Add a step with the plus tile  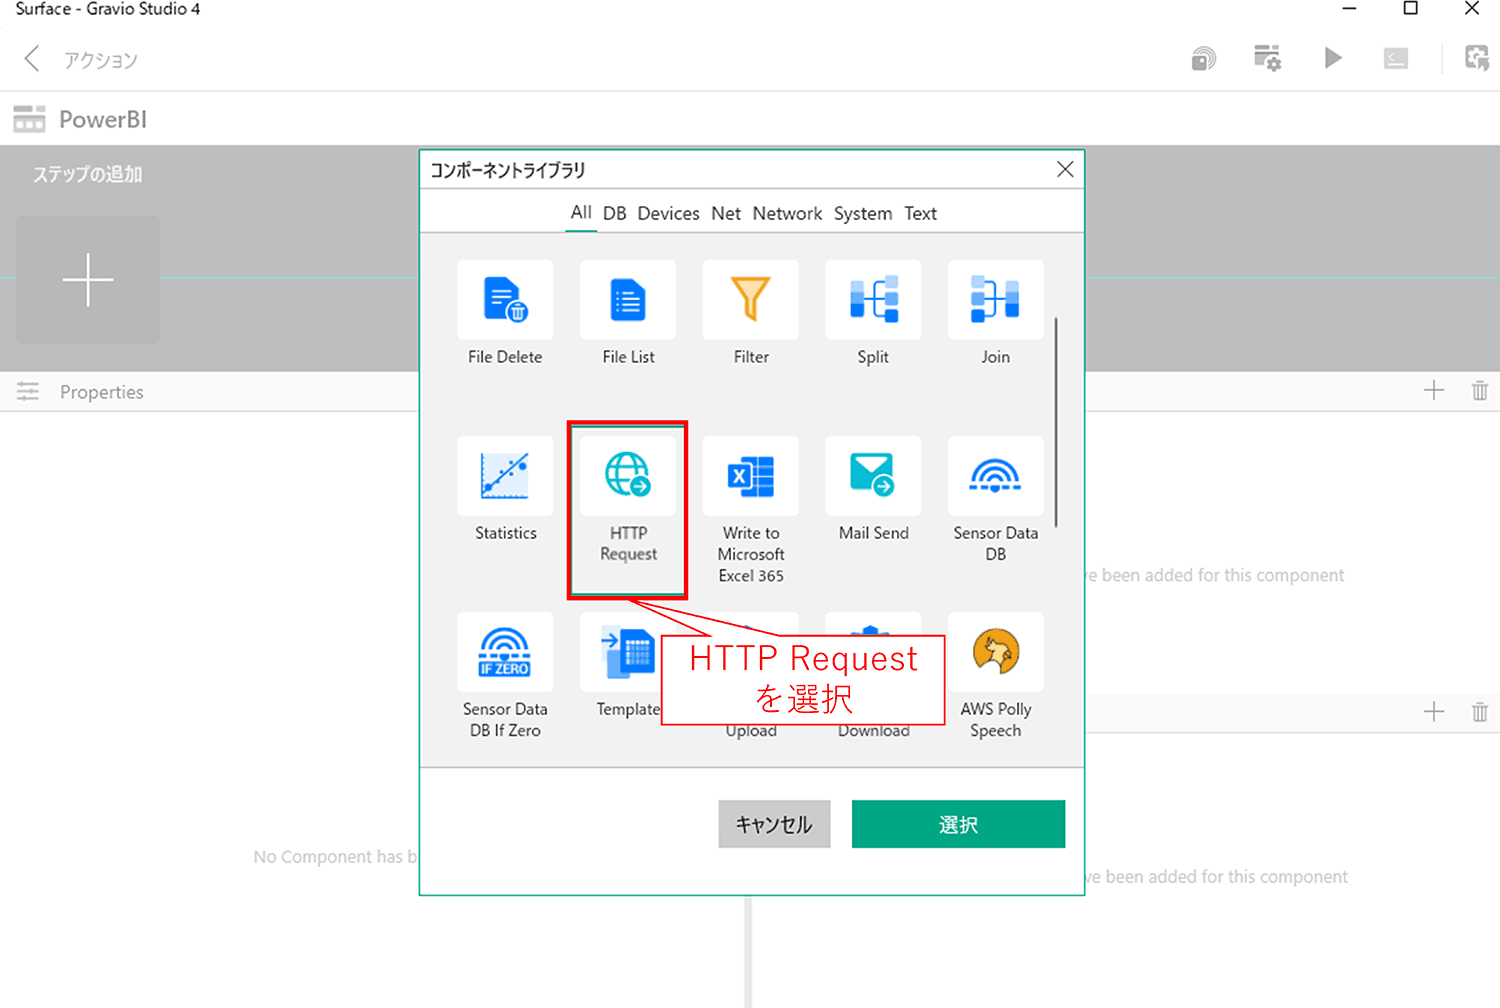pyautogui.click(x=88, y=280)
